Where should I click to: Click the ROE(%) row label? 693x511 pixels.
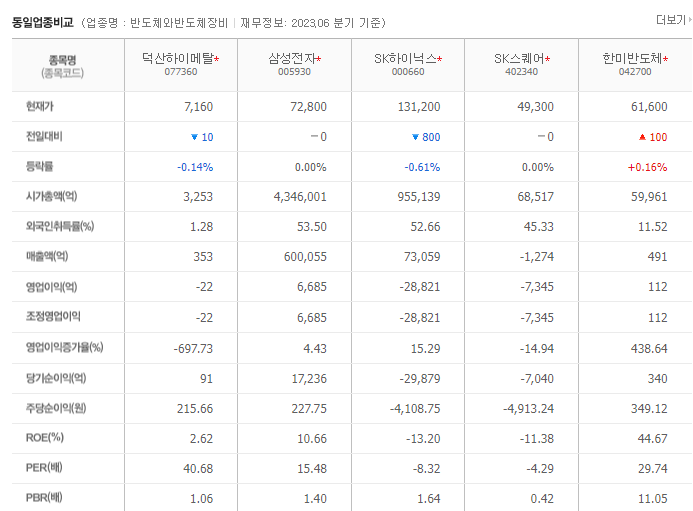tap(45, 438)
